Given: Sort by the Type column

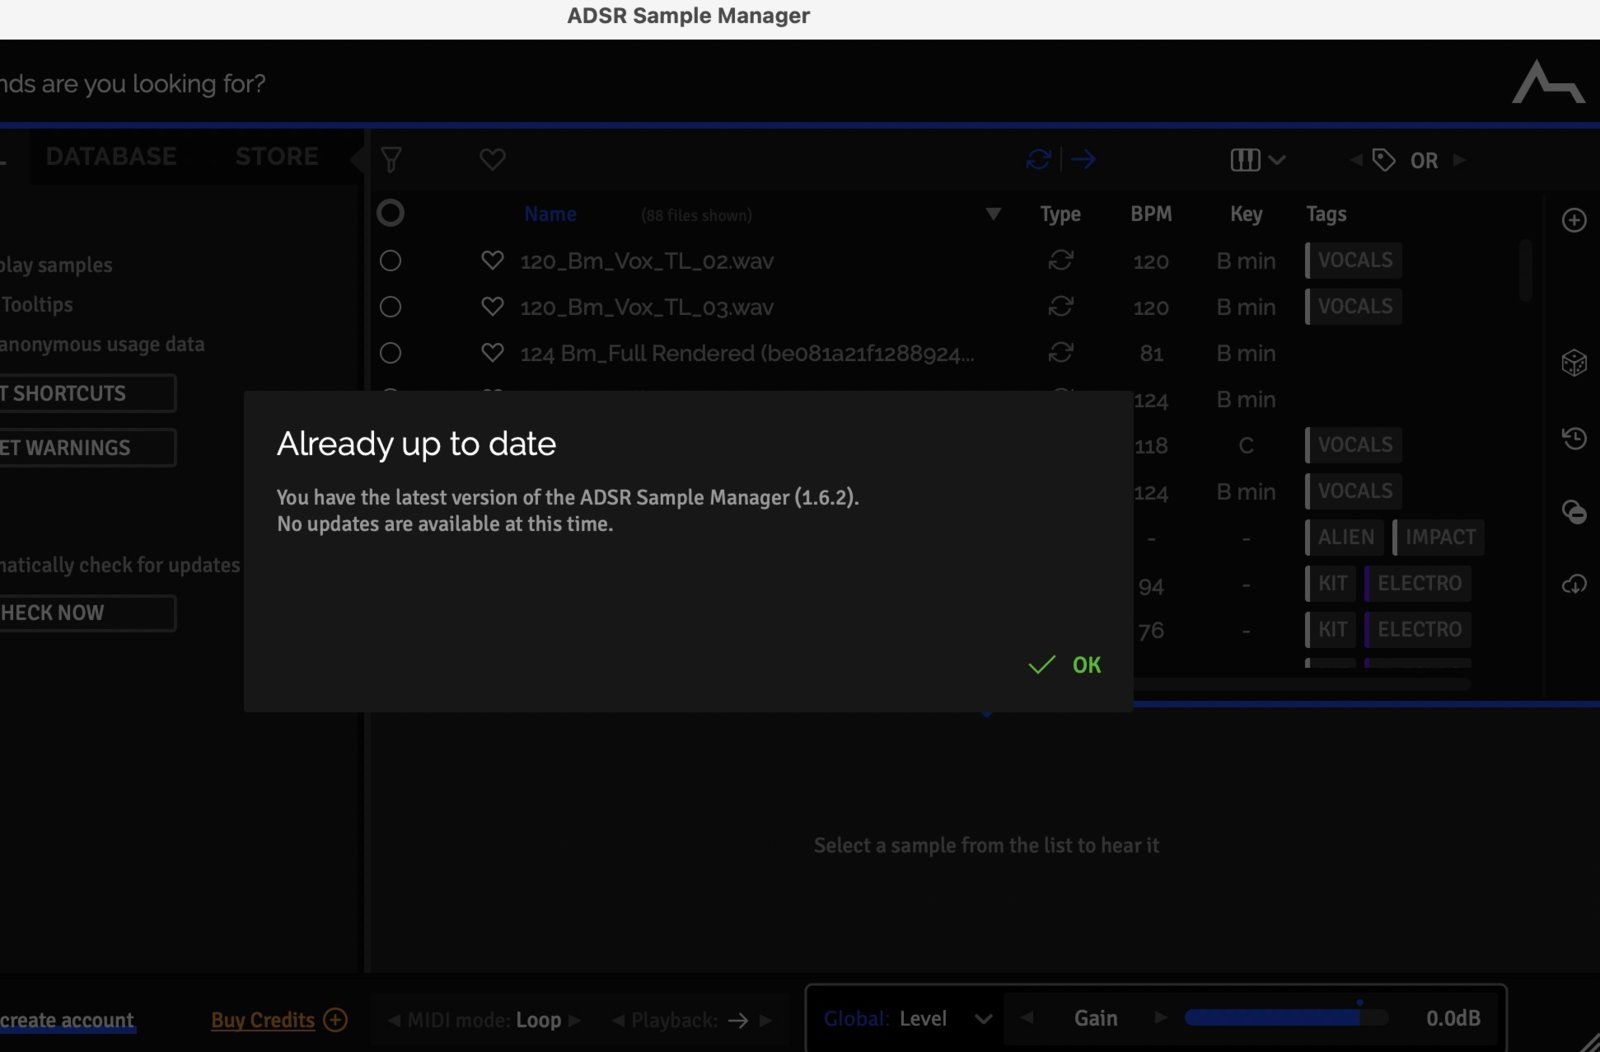Looking at the screenshot, I should [1060, 214].
